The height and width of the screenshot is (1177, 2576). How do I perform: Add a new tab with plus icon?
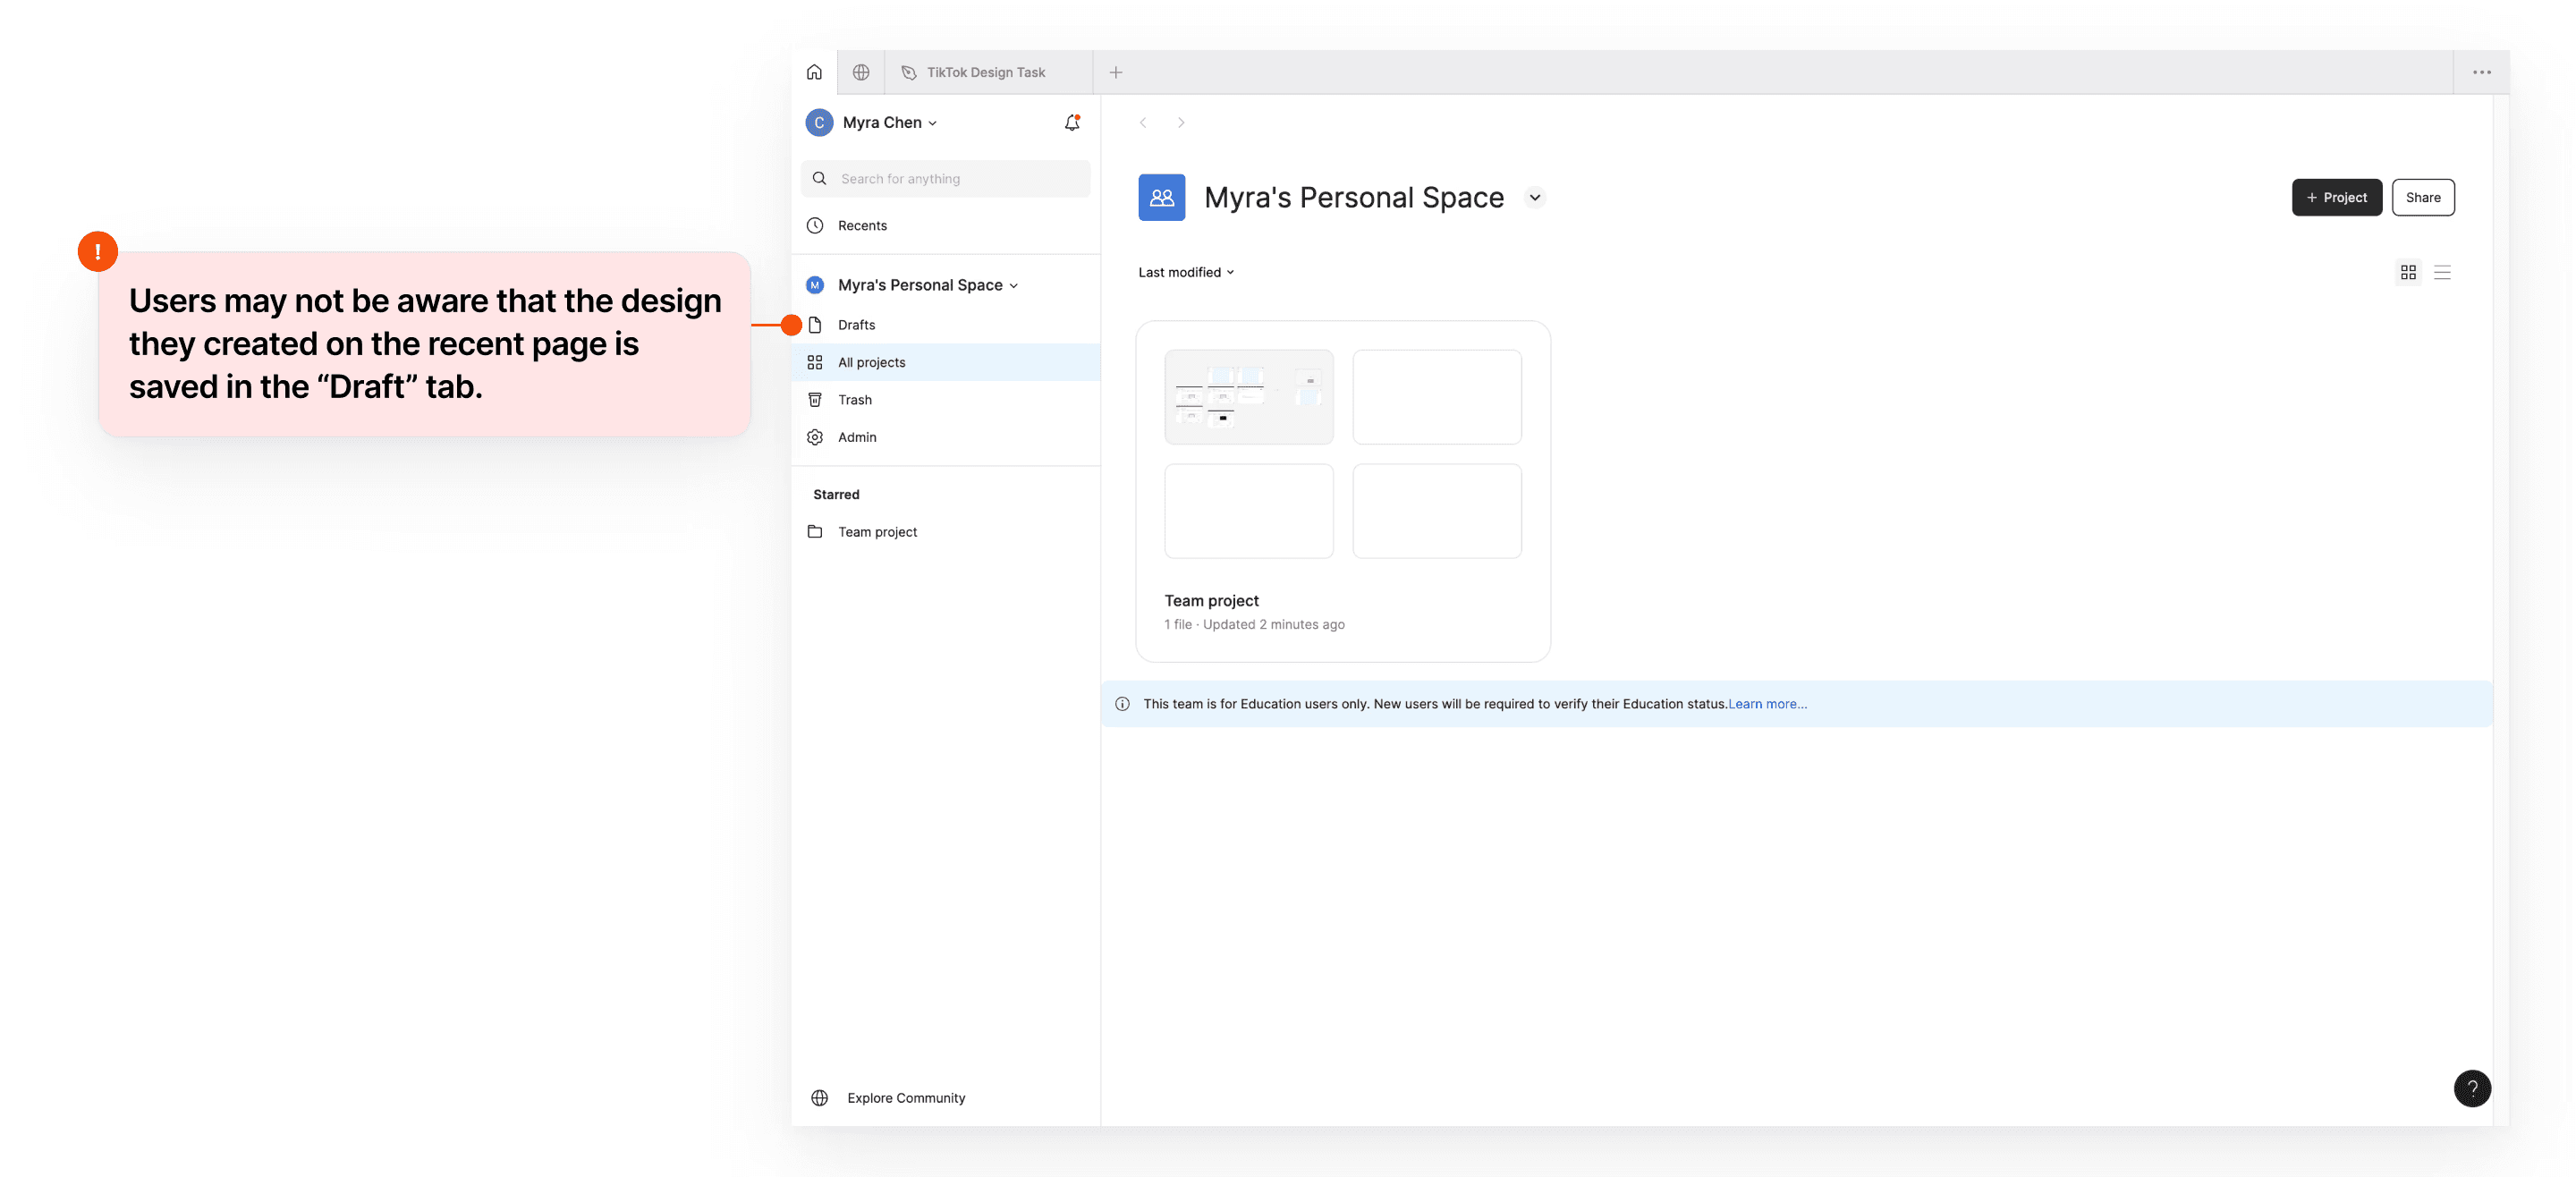(1115, 72)
